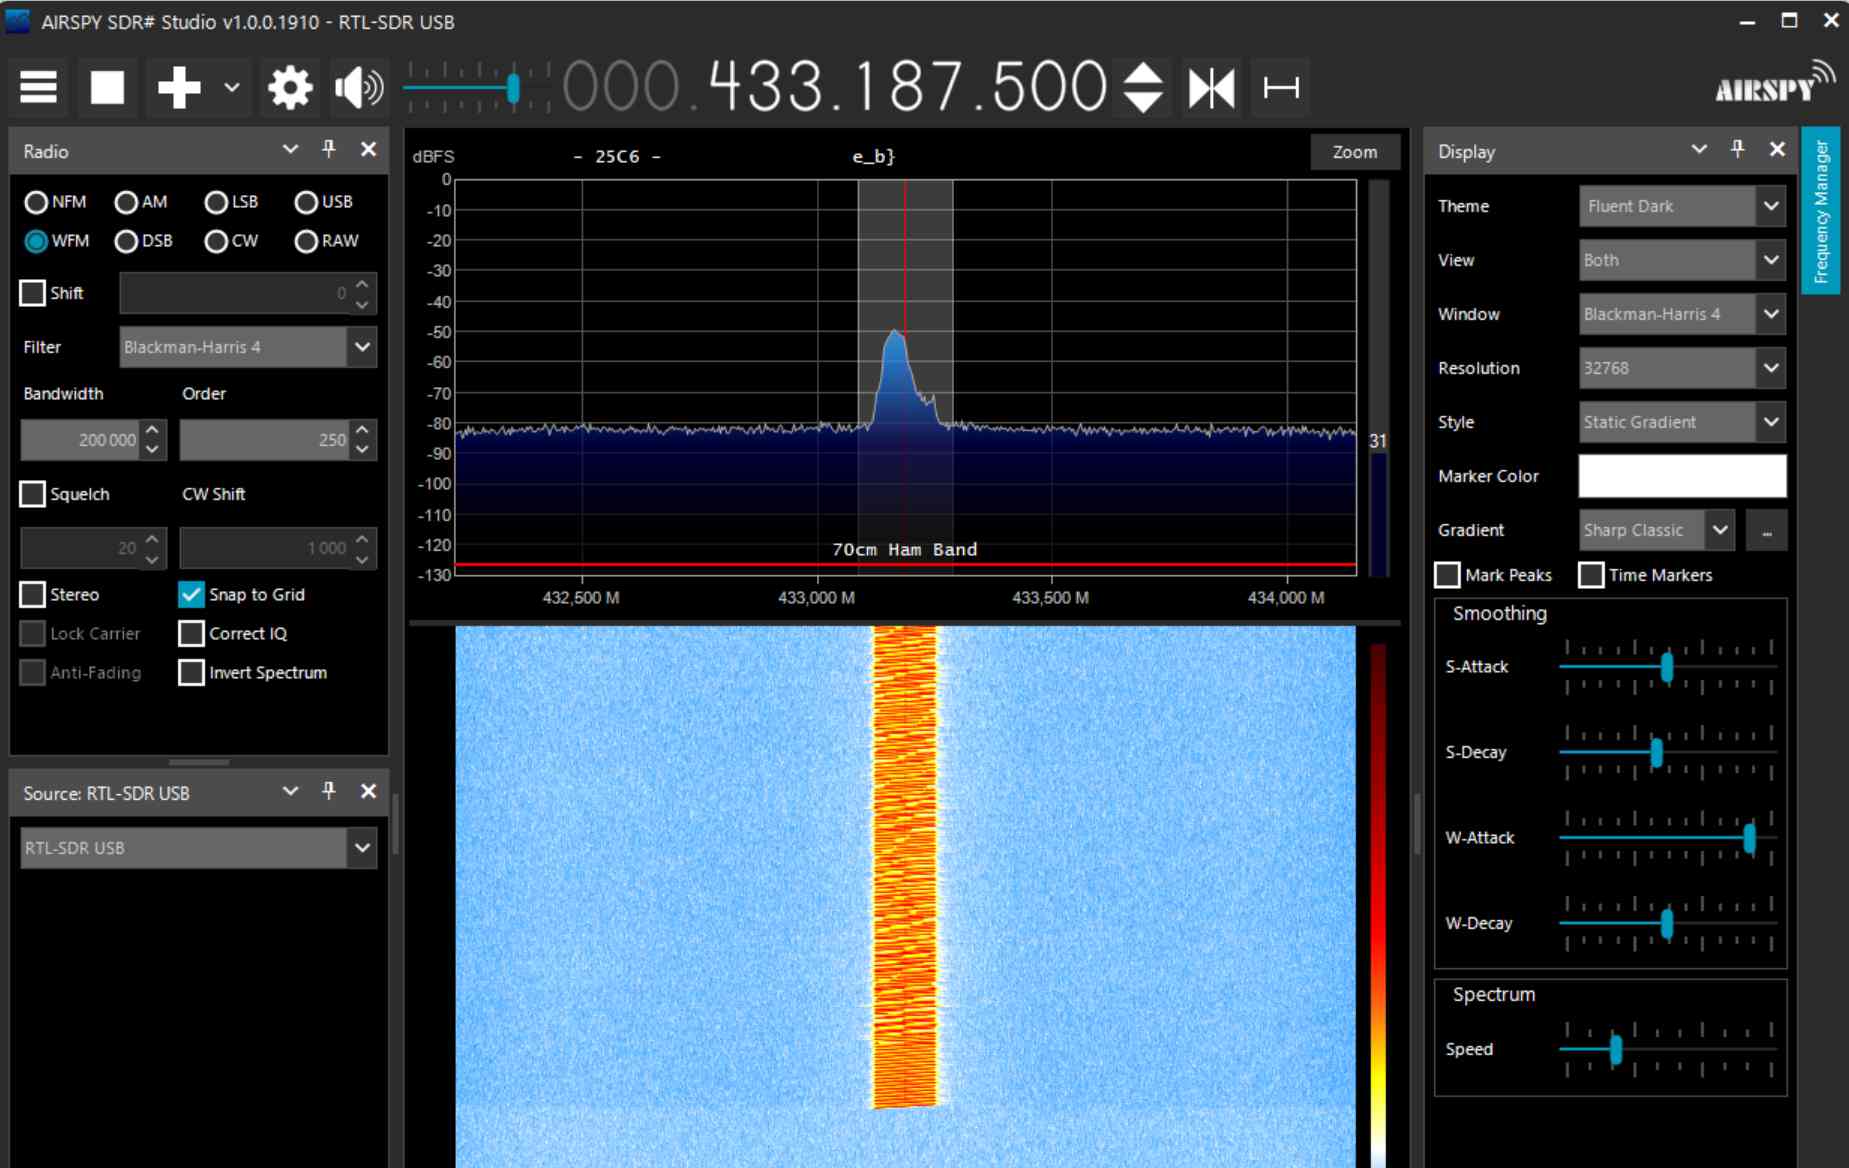The image size is (1849, 1168).
Task: Pin the Source RTL-SDR USB panel
Action: pyautogui.click(x=329, y=792)
